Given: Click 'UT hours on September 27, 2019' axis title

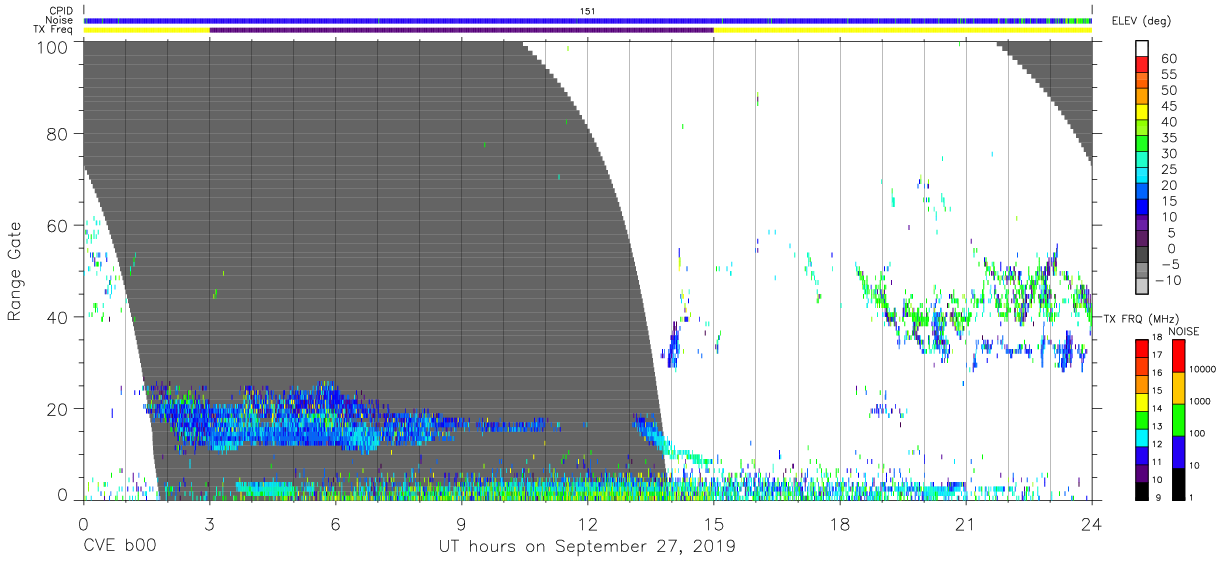Looking at the screenshot, I should [x=587, y=547].
